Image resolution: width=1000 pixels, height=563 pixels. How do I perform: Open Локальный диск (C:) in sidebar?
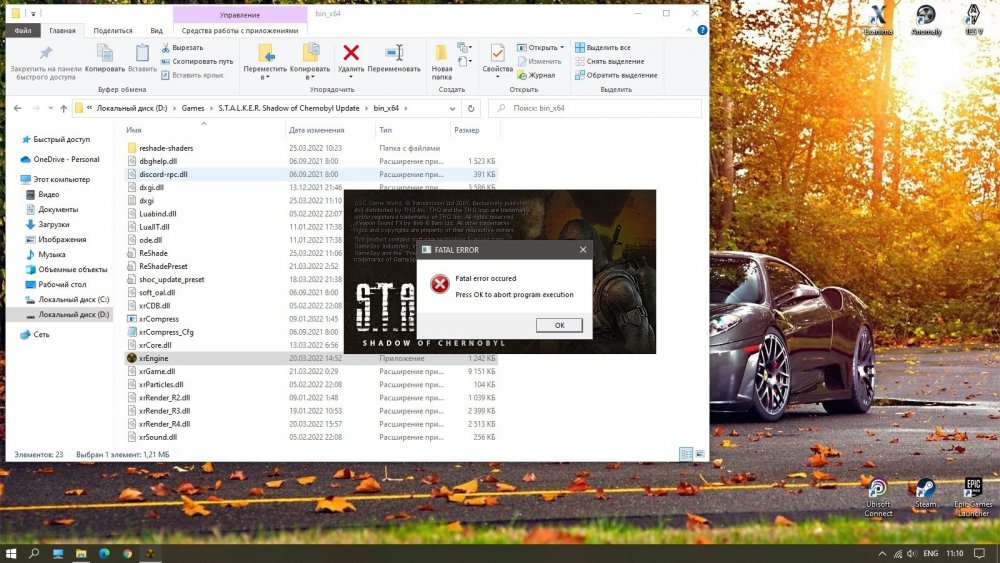point(75,301)
